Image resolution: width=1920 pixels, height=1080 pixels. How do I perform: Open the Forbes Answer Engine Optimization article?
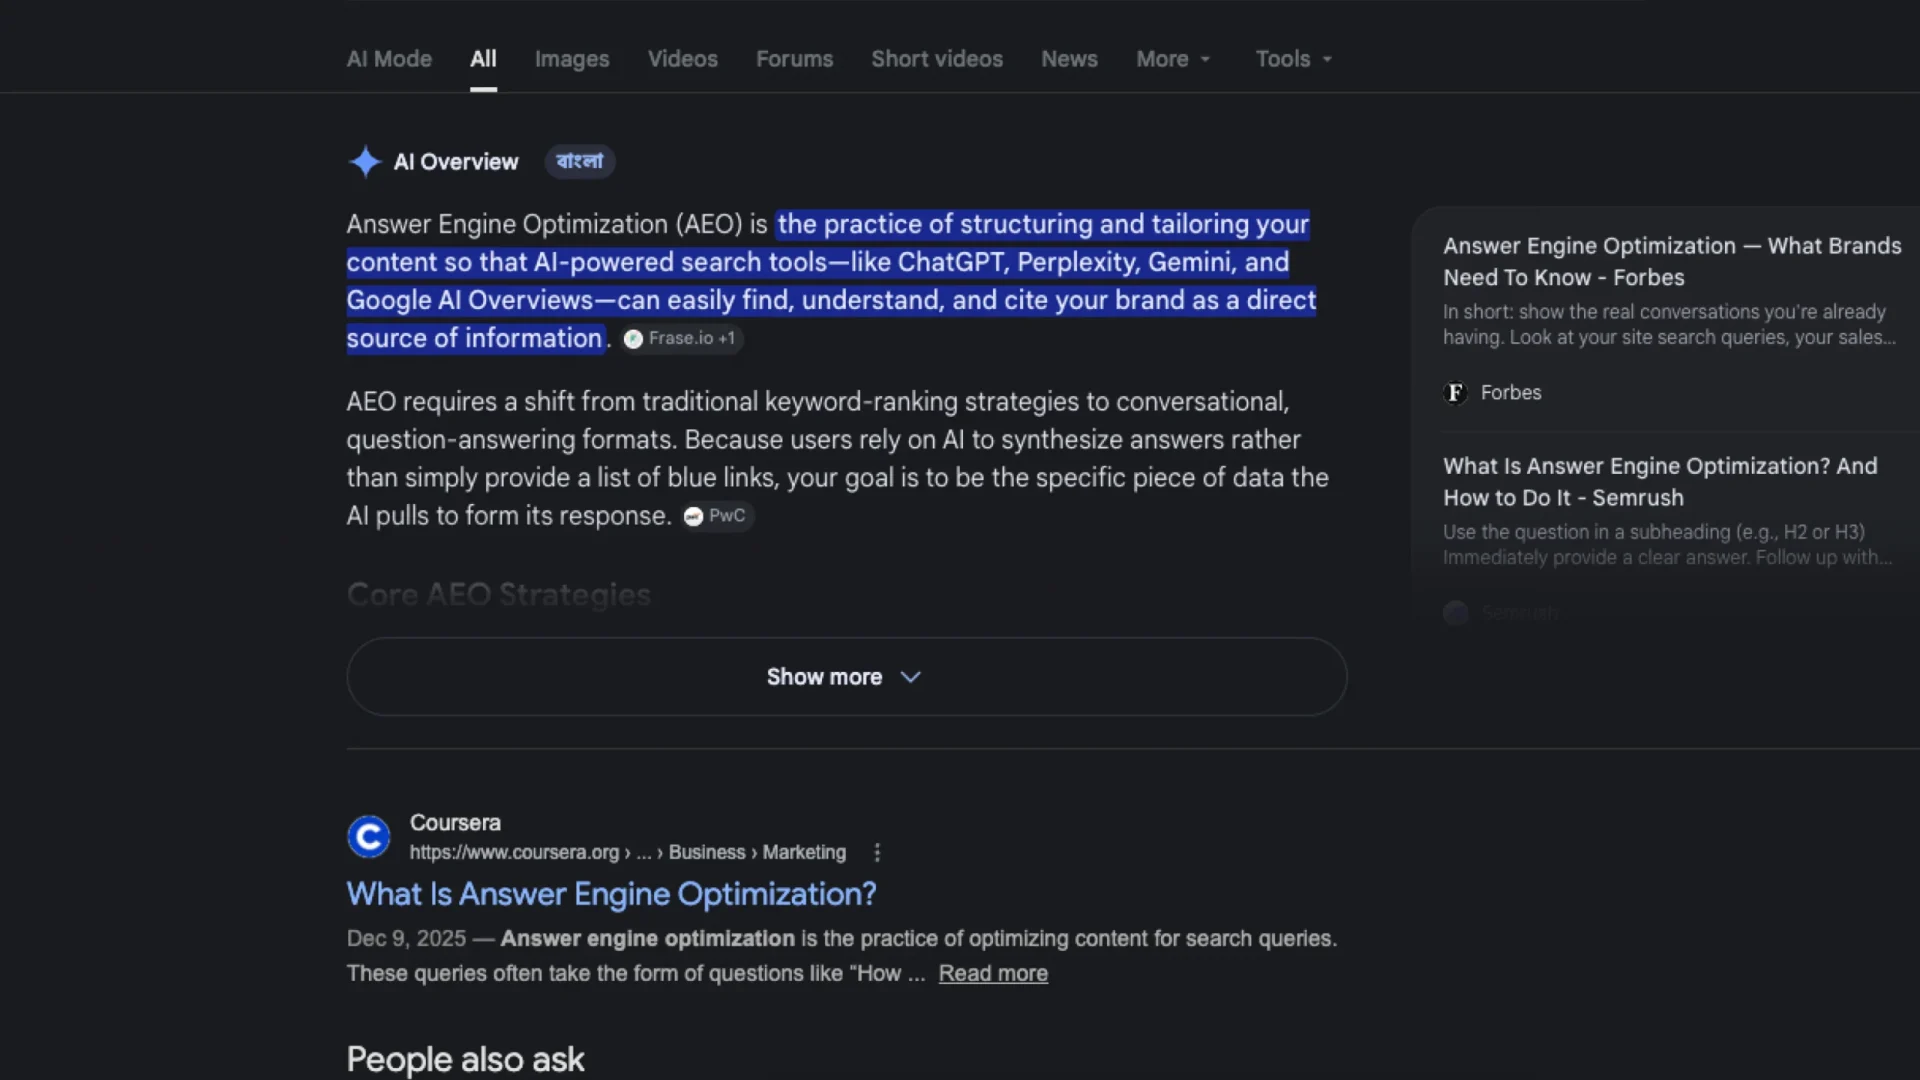(x=1672, y=262)
